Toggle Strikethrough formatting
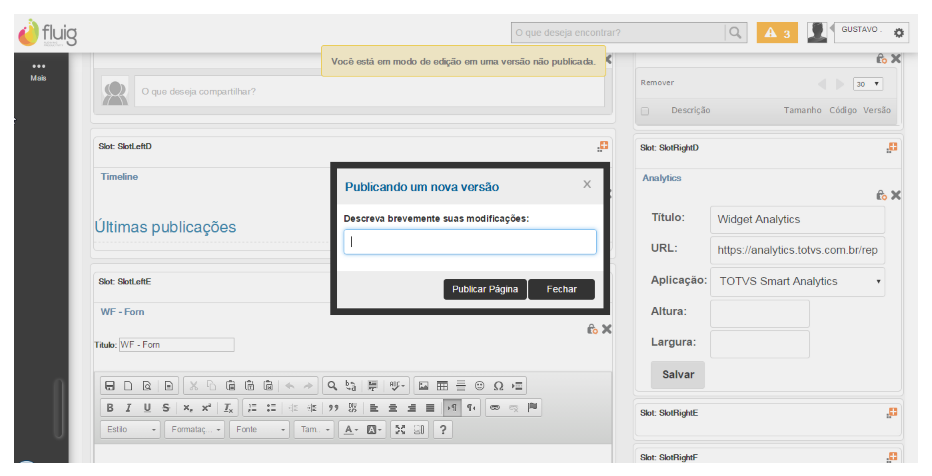This screenshot has width=932, height=476. click(x=166, y=408)
